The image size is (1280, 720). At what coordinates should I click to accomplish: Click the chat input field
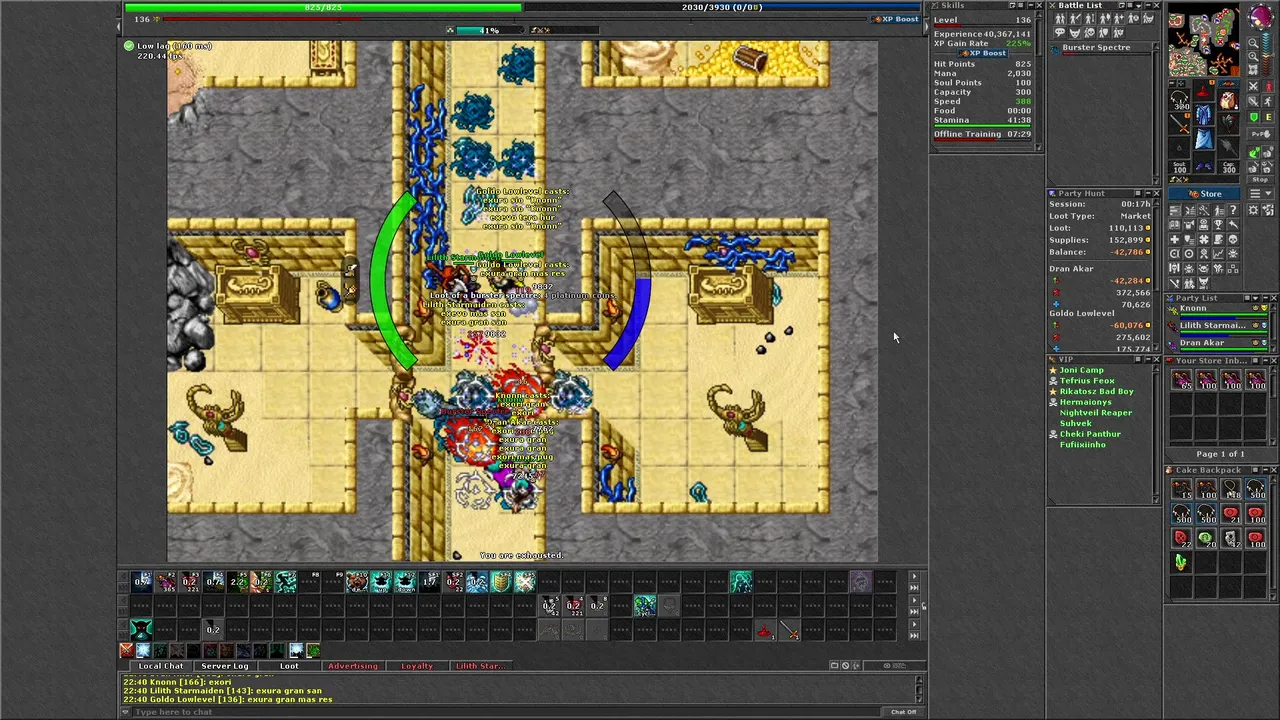pyautogui.click(x=505, y=712)
